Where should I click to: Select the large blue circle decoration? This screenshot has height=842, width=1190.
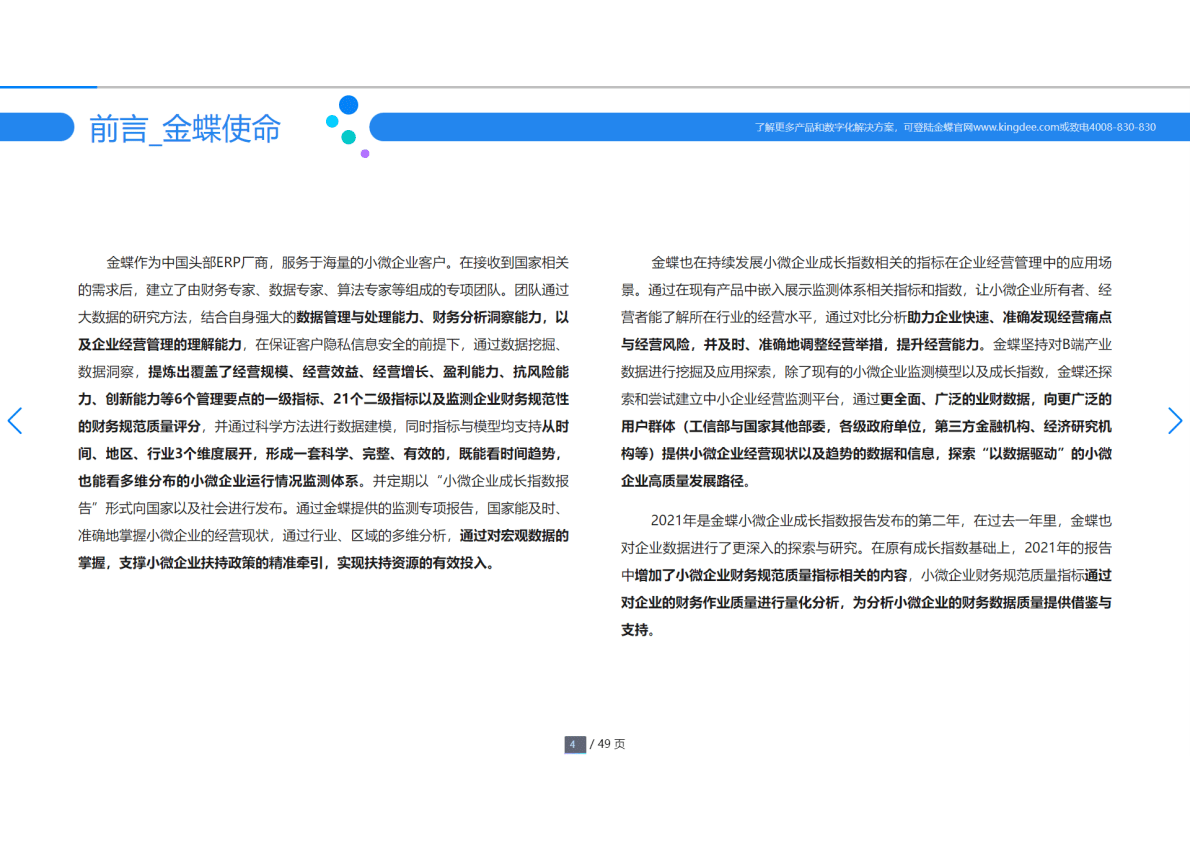click(348, 104)
